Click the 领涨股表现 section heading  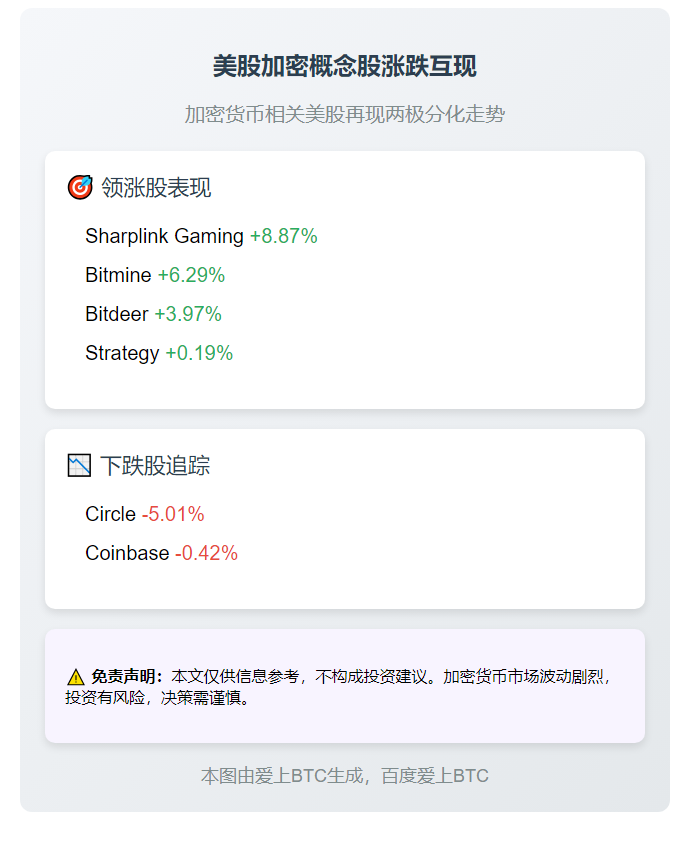(156, 188)
